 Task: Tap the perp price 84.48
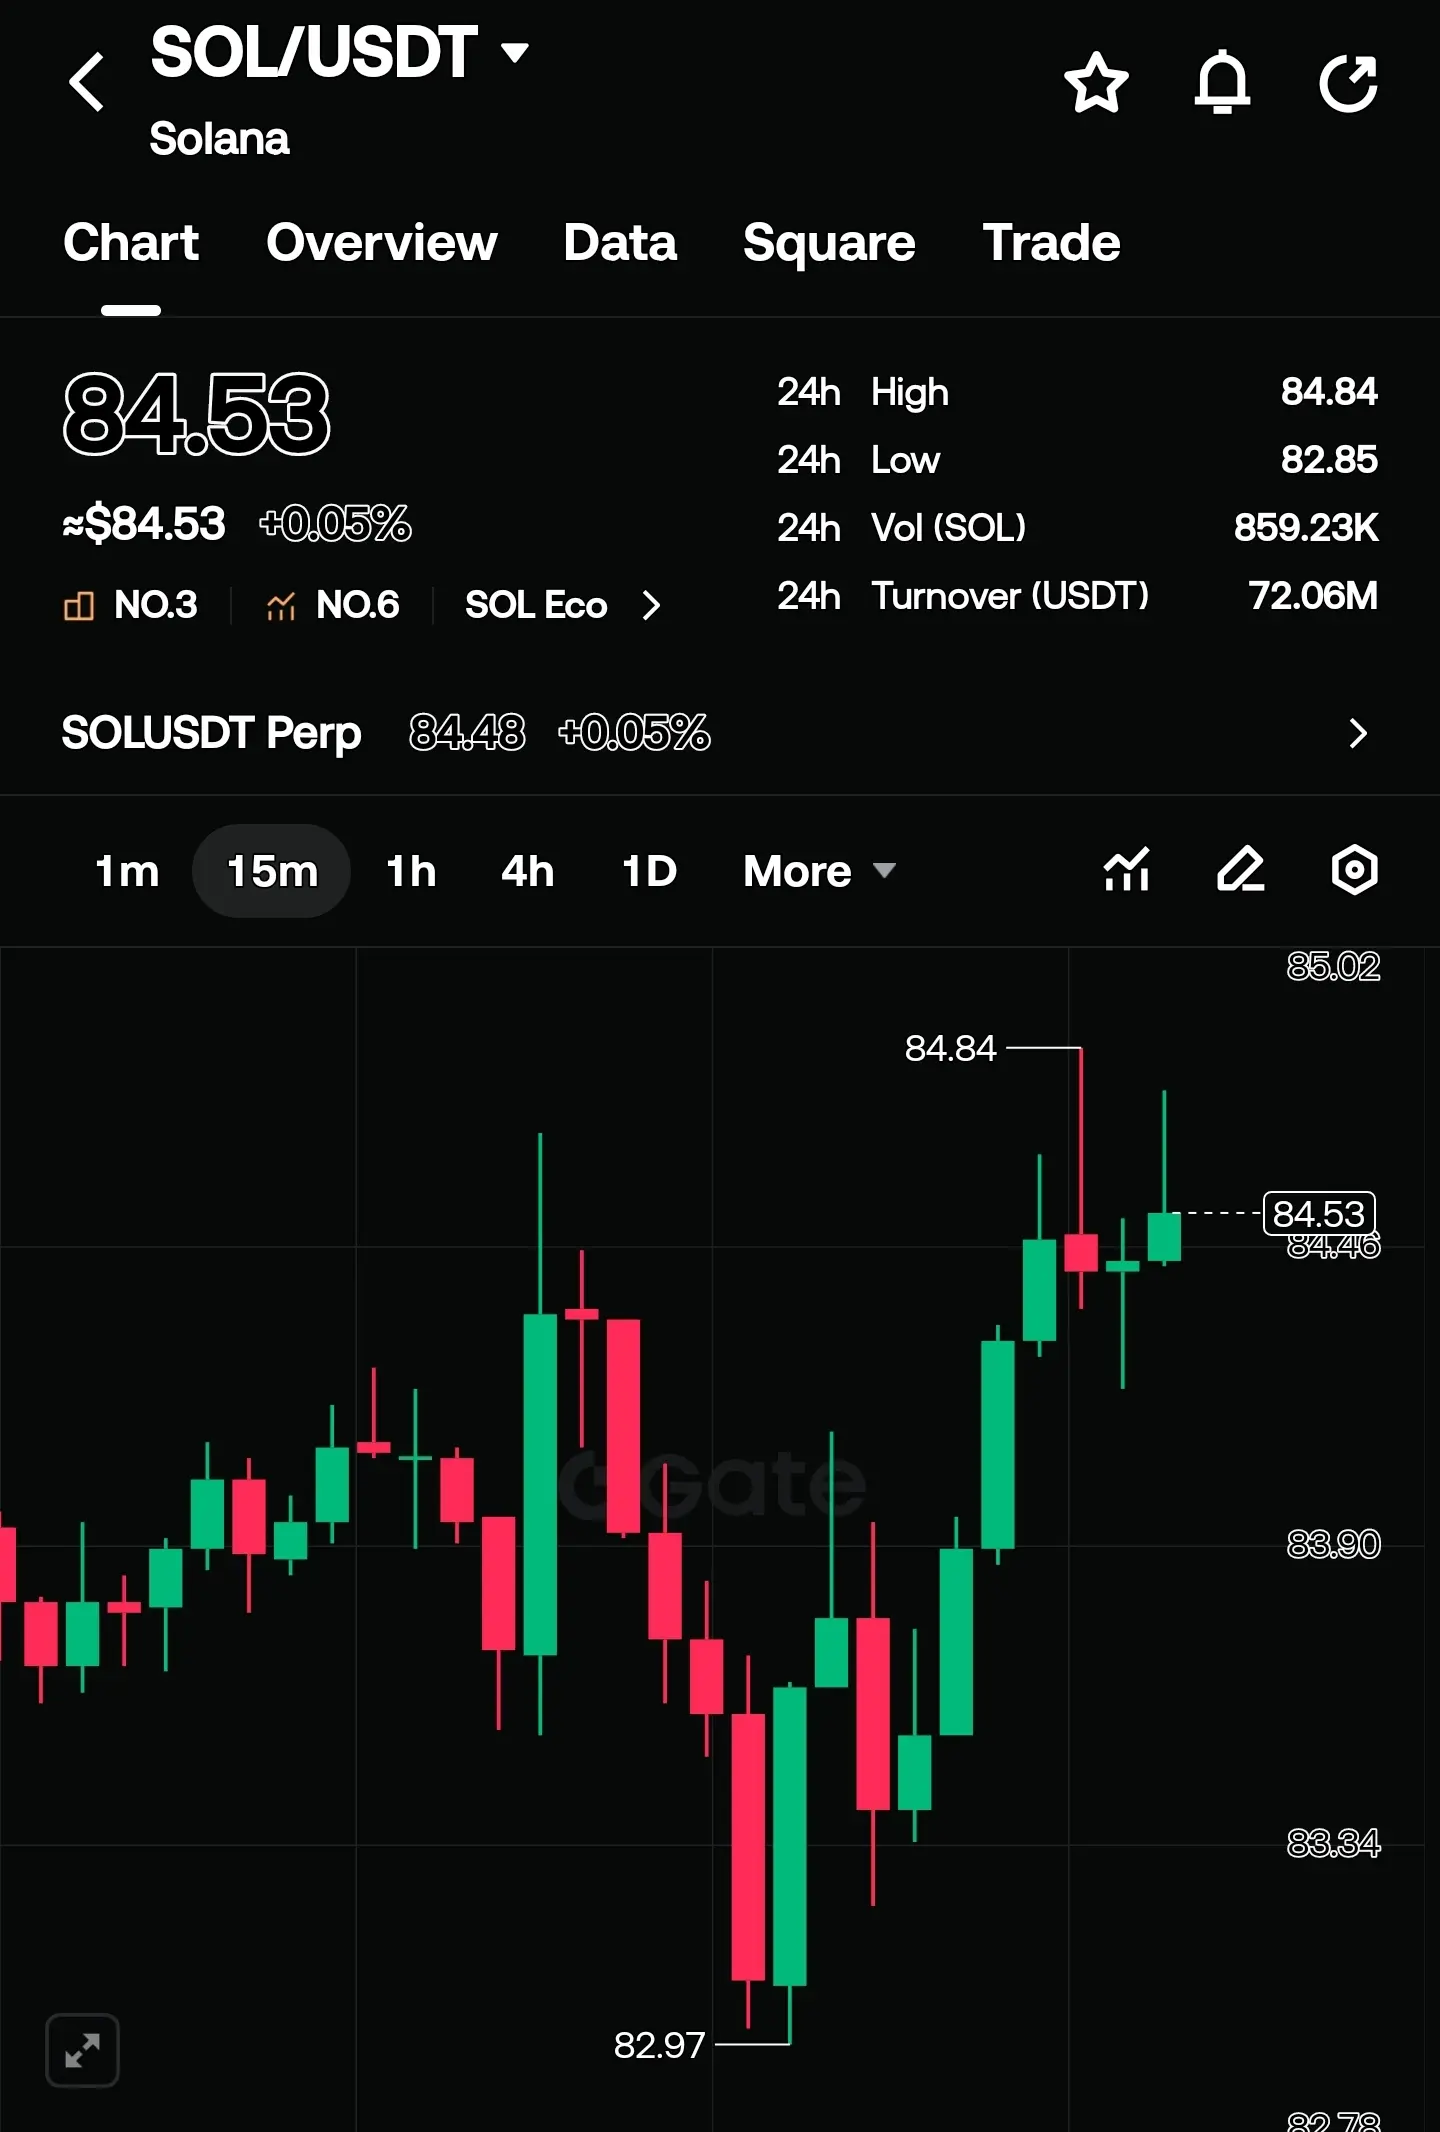coord(467,733)
